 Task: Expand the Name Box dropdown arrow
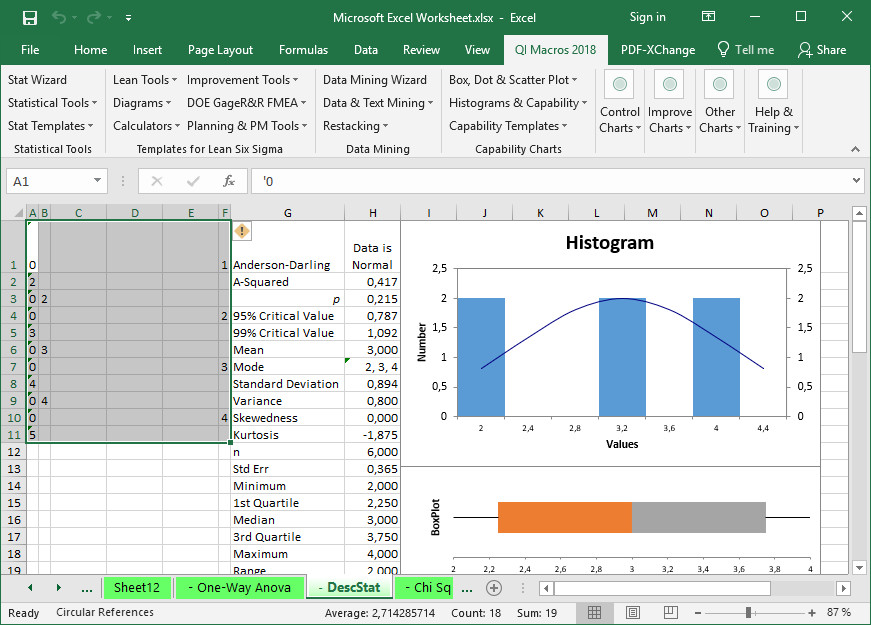[x=97, y=181]
